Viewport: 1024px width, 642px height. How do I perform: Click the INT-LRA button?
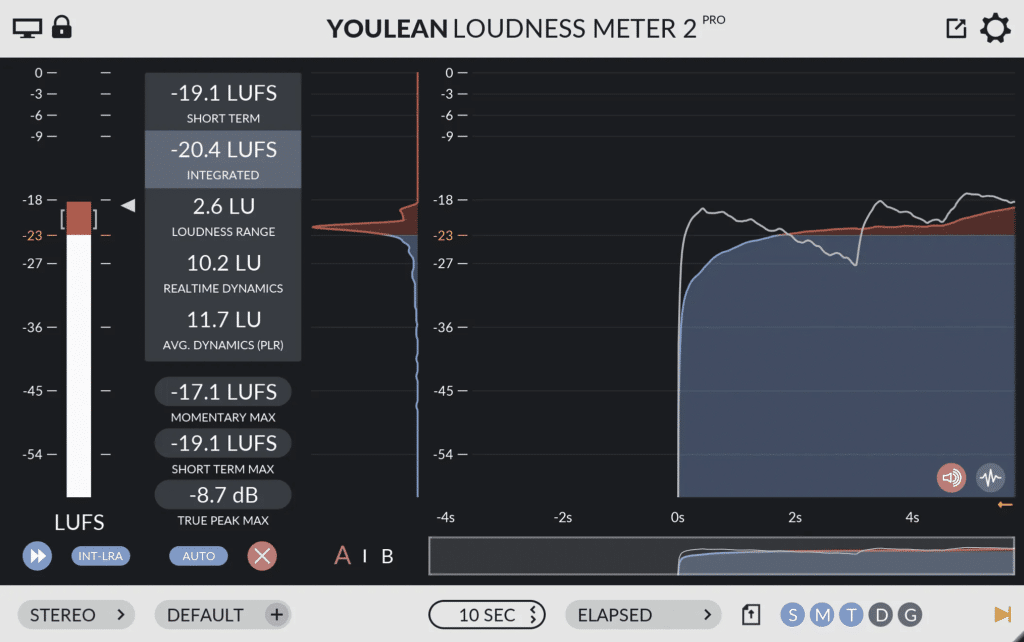[x=100, y=556]
